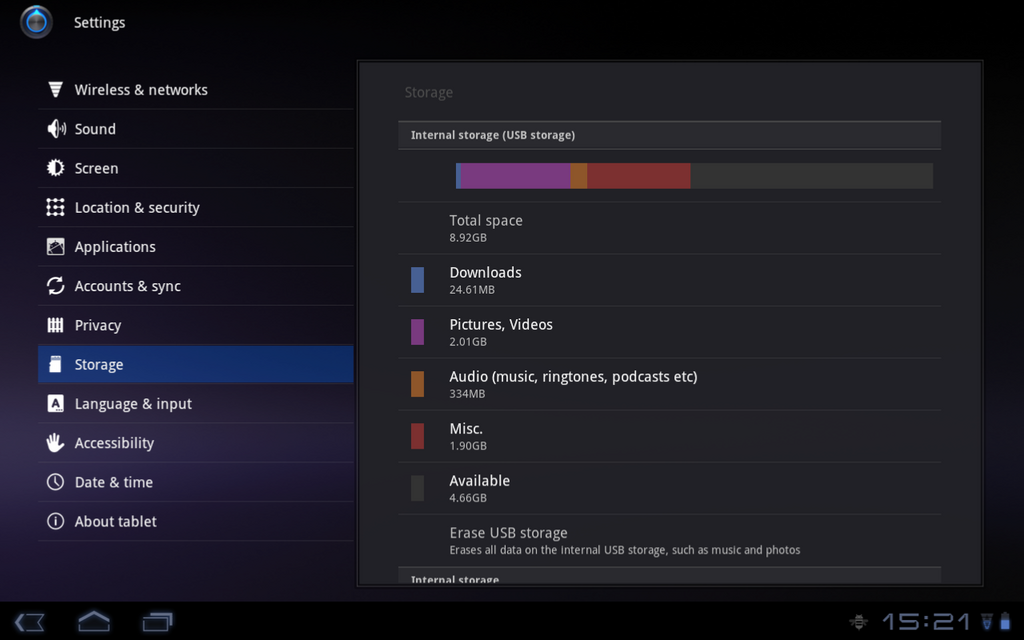Viewport: 1024px width, 640px height.
Task: Select the Pictures, Videos storage entry
Action: click(x=670, y=331)
